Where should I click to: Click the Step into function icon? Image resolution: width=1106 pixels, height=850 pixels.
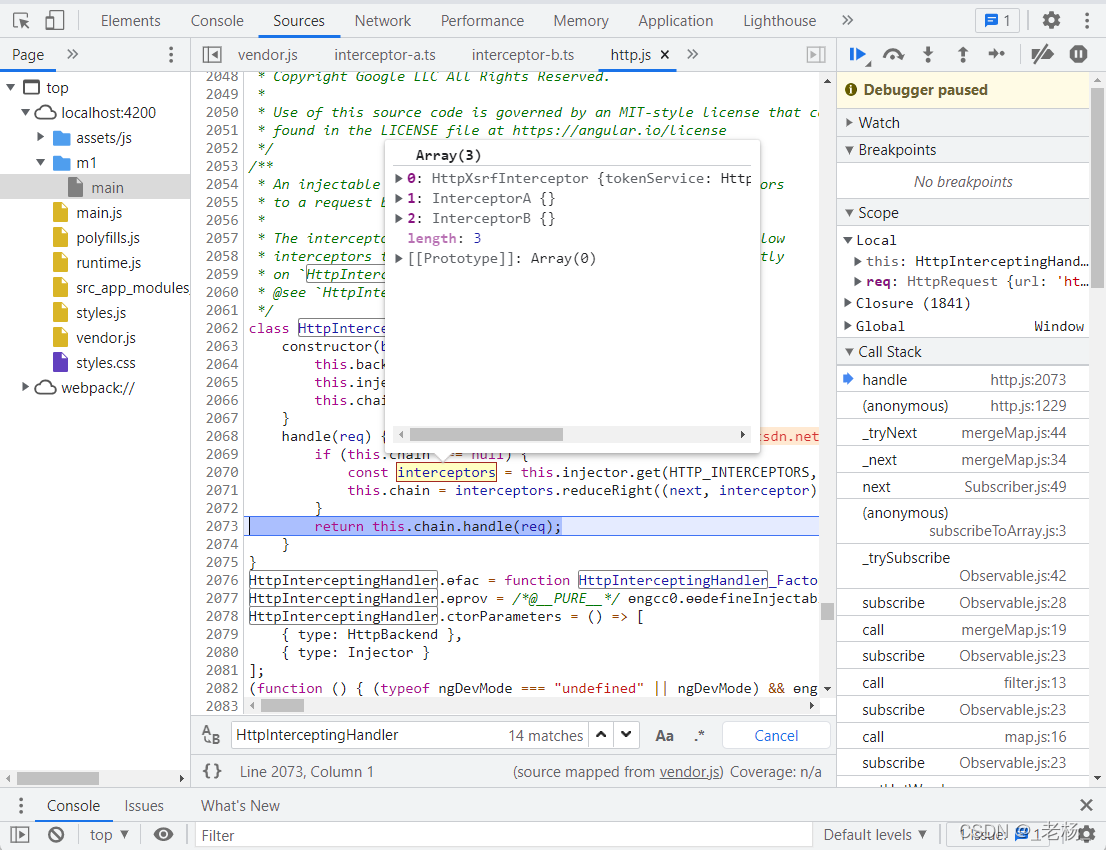928,54
